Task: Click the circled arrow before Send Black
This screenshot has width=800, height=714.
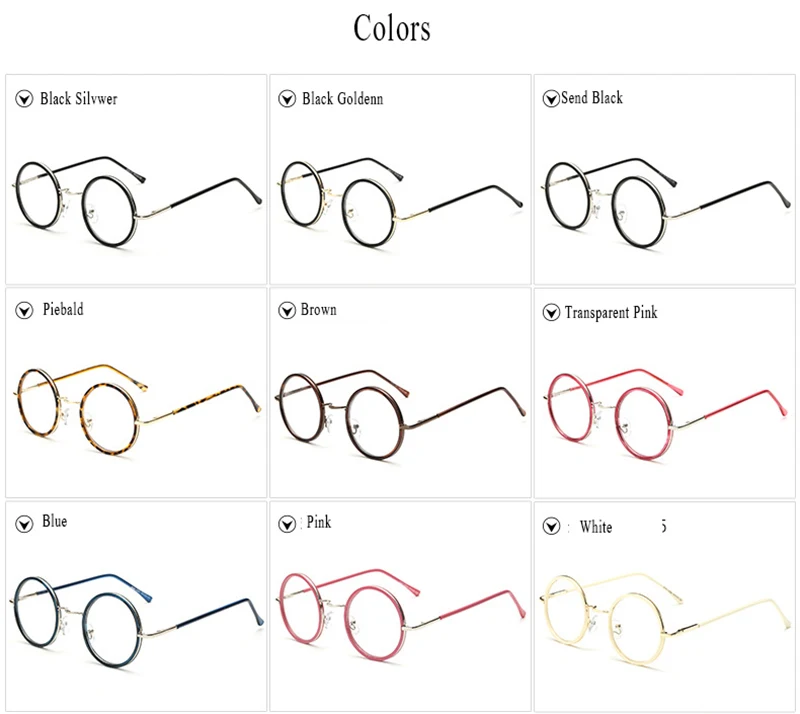Action: pyautogui.click(x=550, y=98)
